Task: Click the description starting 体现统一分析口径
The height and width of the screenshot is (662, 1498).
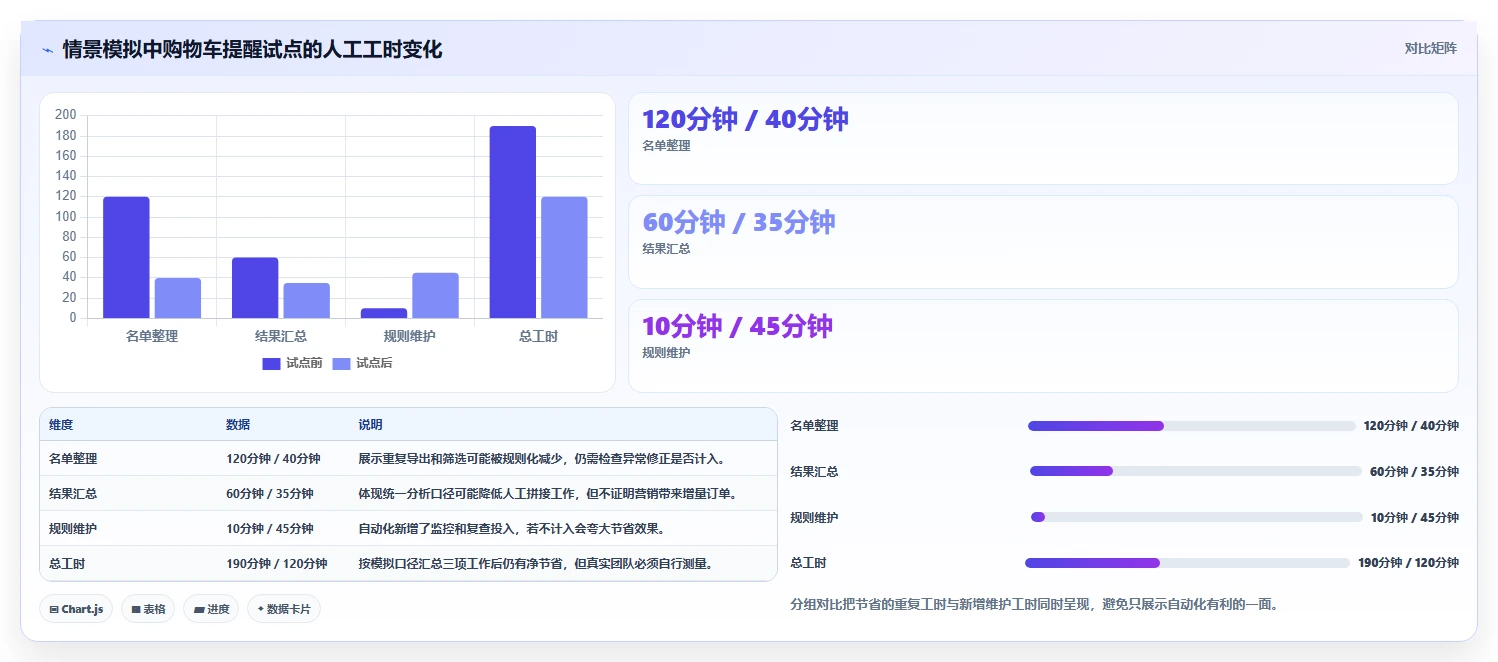Action: (x=548, y=494)
